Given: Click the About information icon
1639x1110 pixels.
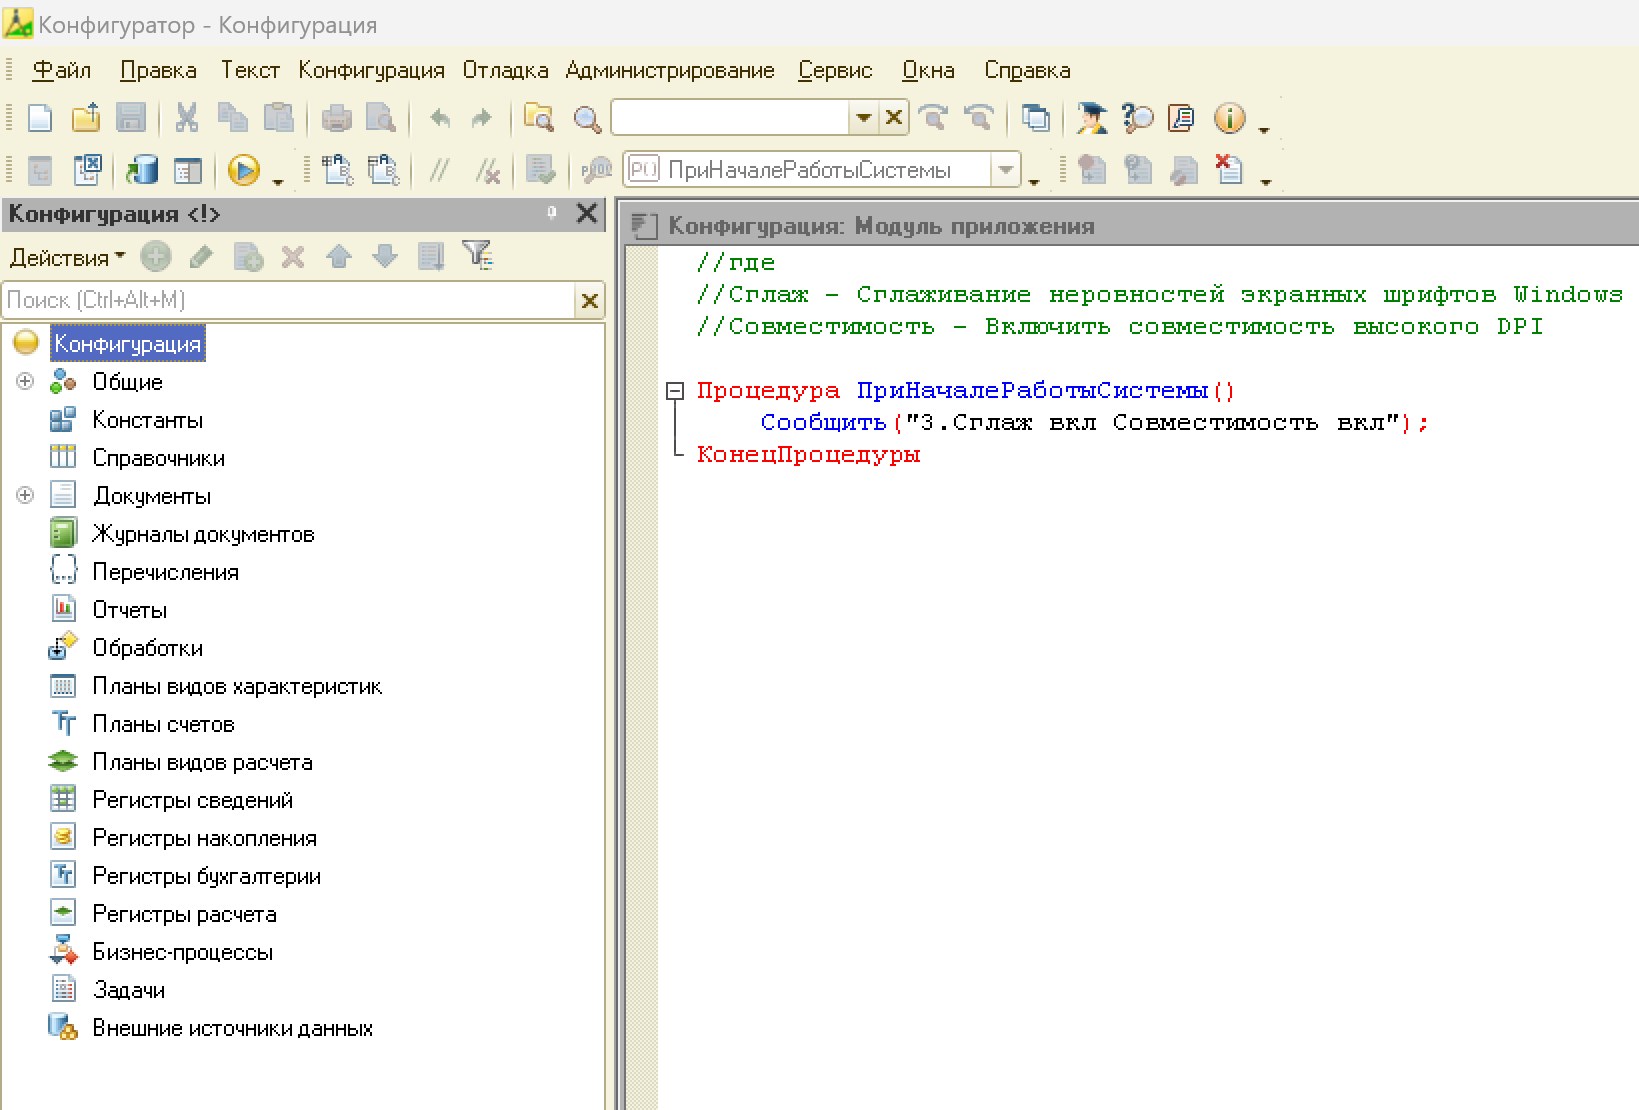Looking at the screenshot, I should pos(1229,118).
